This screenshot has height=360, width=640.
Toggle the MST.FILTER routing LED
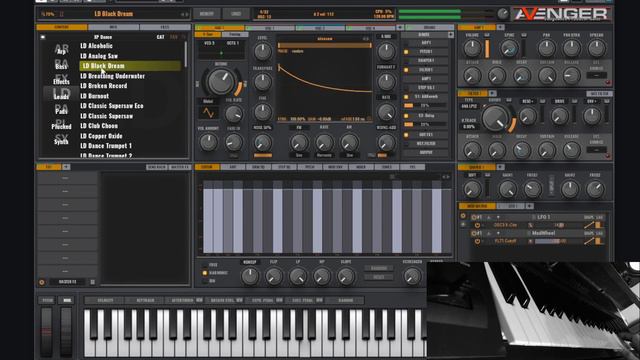(x=406, y=144)
